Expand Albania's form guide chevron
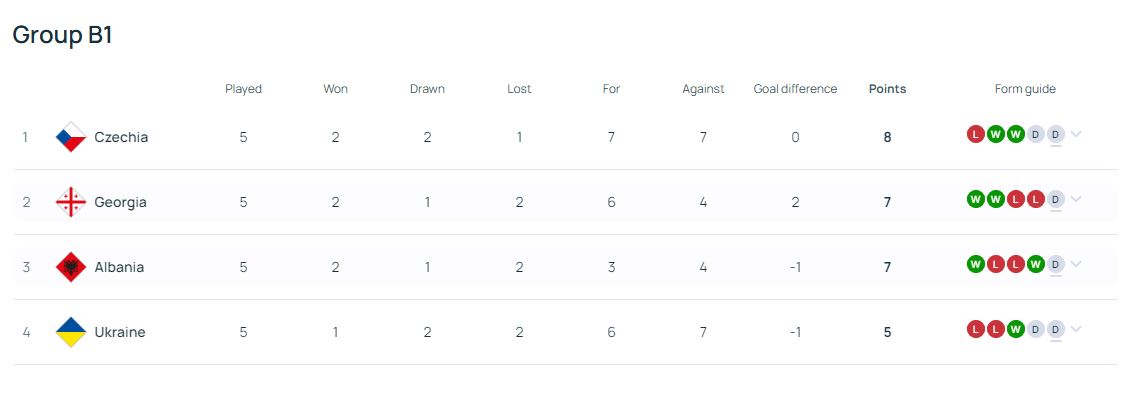The height and width of the screenshot is (404, 1133). click(1076, 264)
